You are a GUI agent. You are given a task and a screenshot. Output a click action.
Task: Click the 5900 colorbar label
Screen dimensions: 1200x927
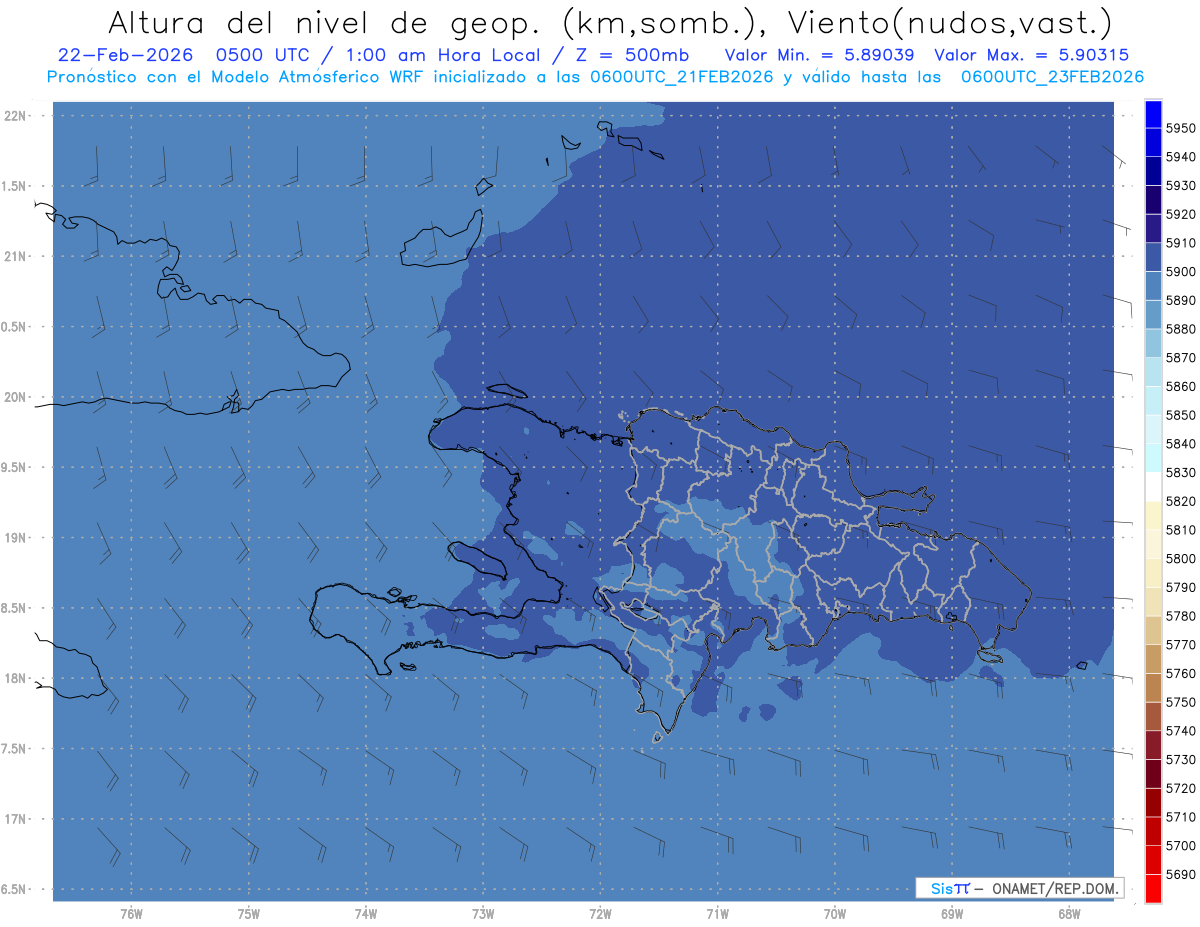[1180, 272]
